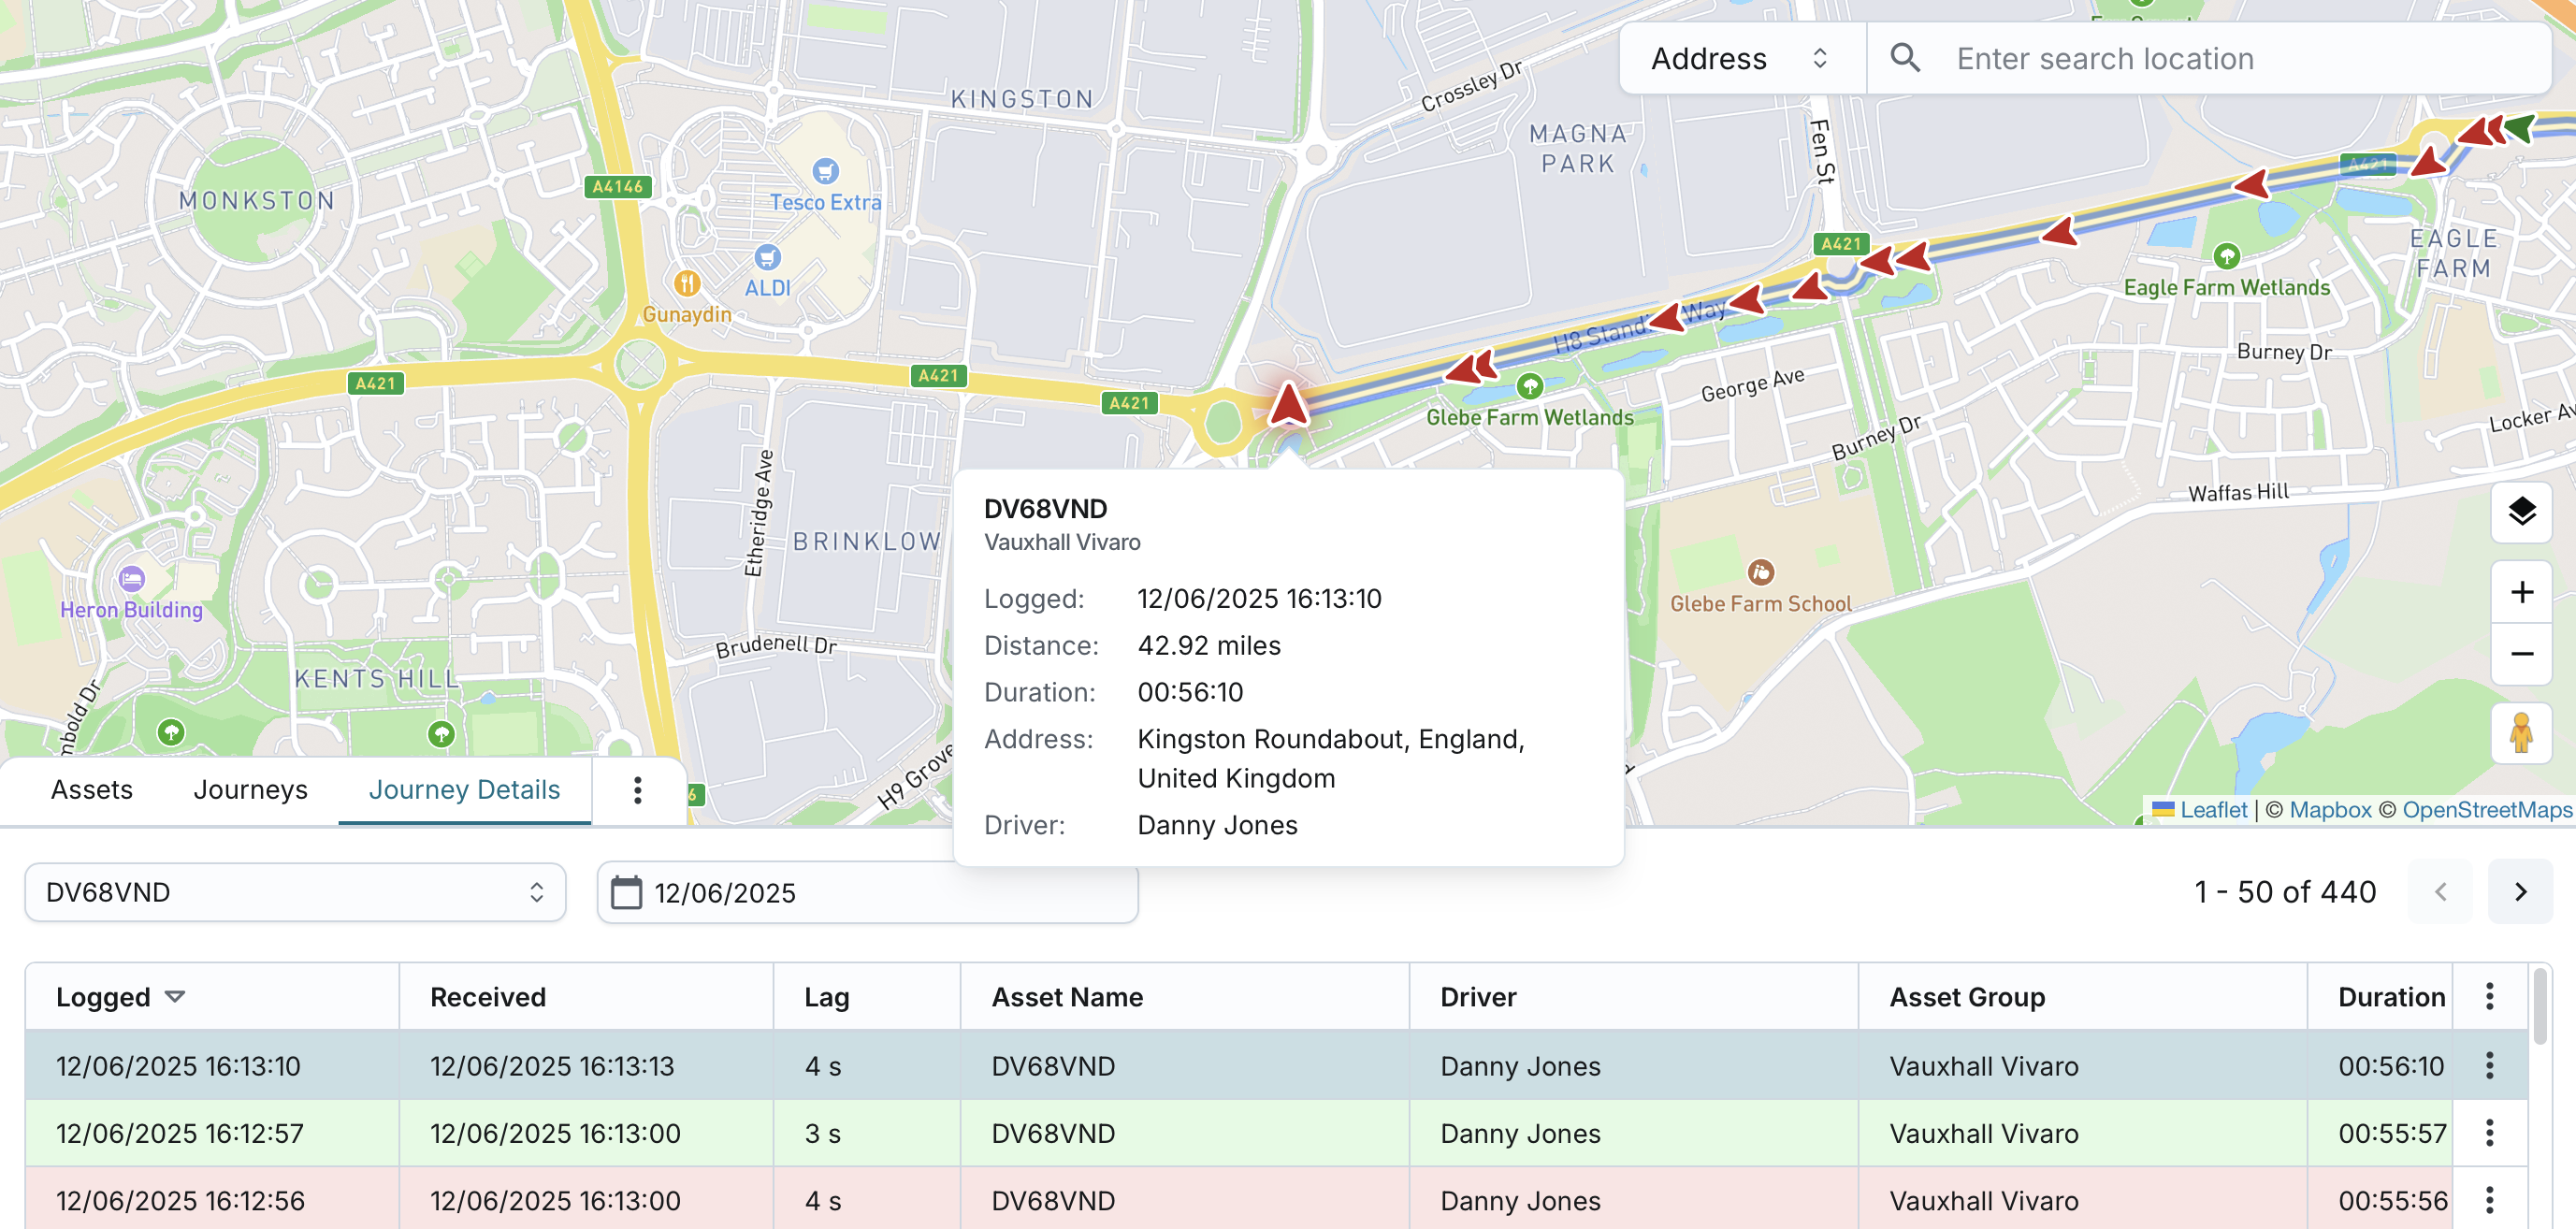Open the map layers selector icon
The width and height of the screenshot is (2576, 1229).
(x=2521, y=512)
